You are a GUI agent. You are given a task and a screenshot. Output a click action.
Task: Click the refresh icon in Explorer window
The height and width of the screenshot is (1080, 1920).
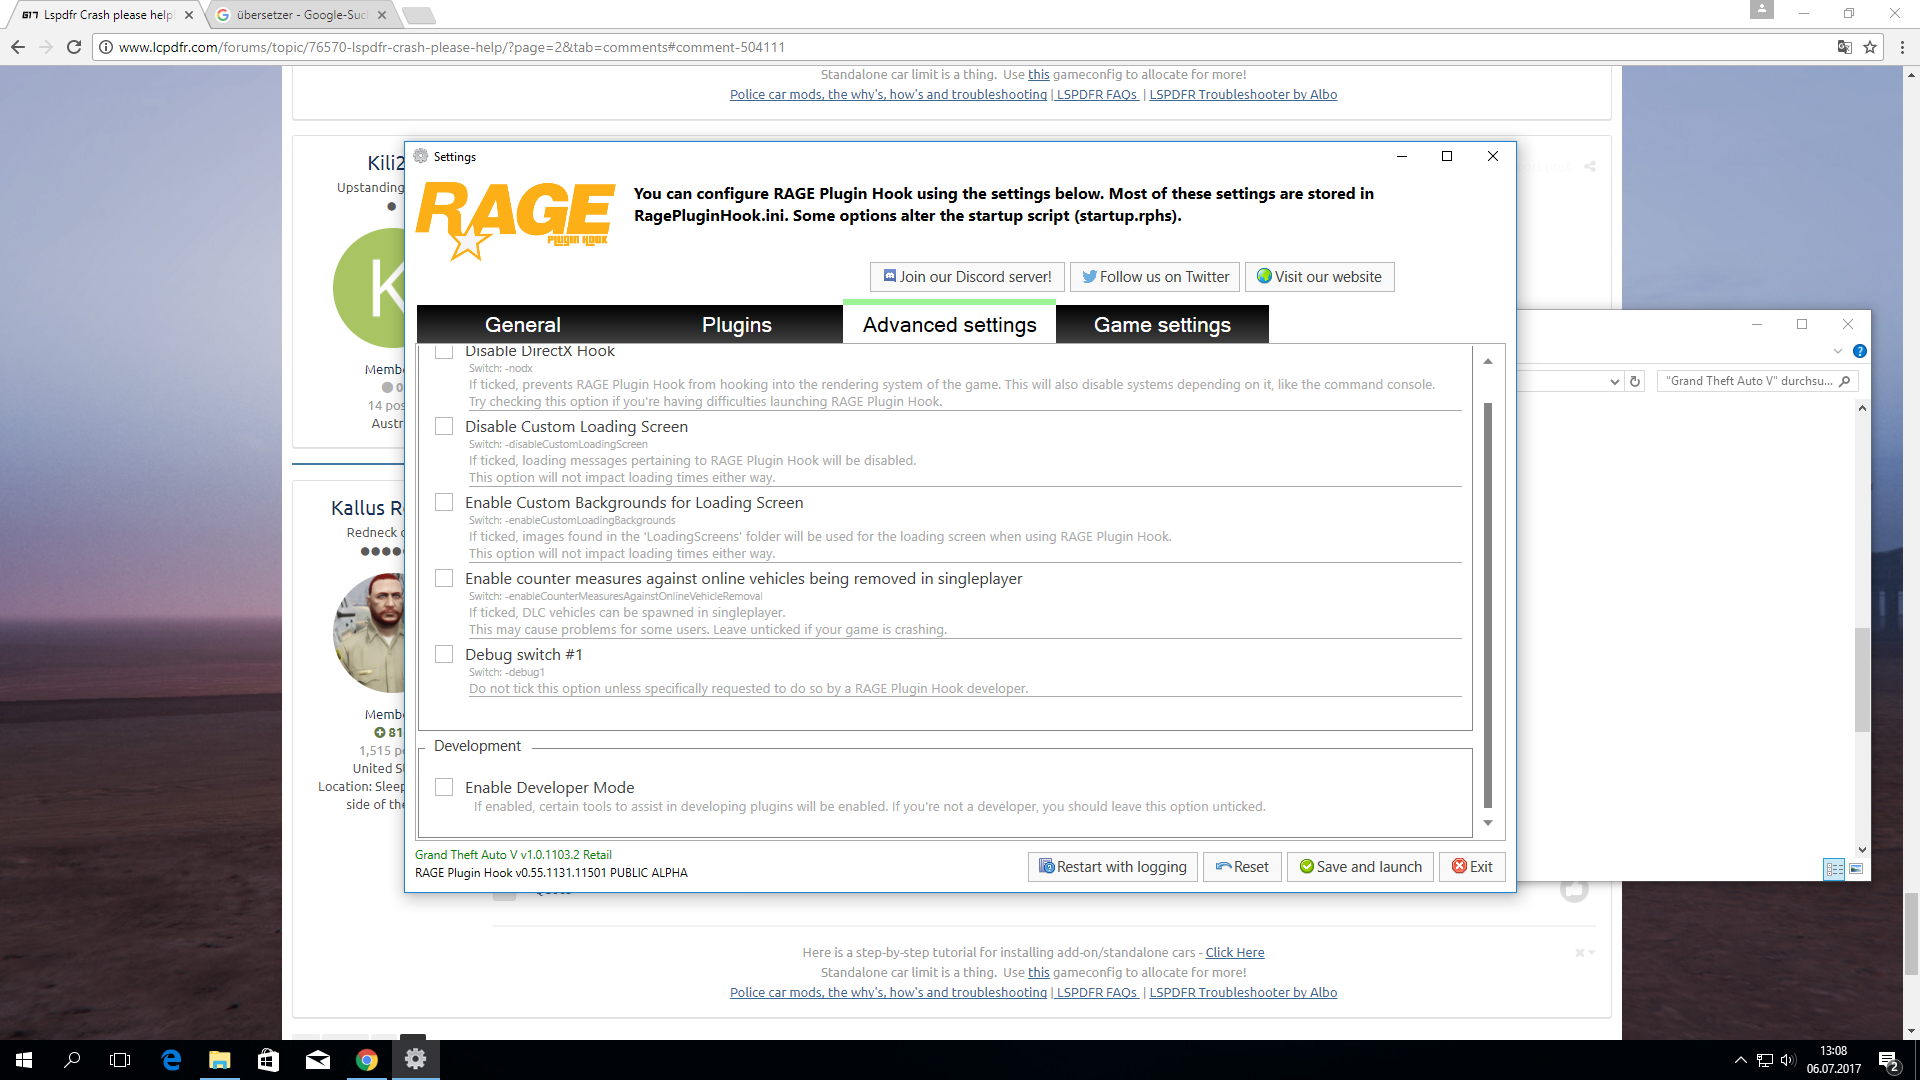point(1635,381)
